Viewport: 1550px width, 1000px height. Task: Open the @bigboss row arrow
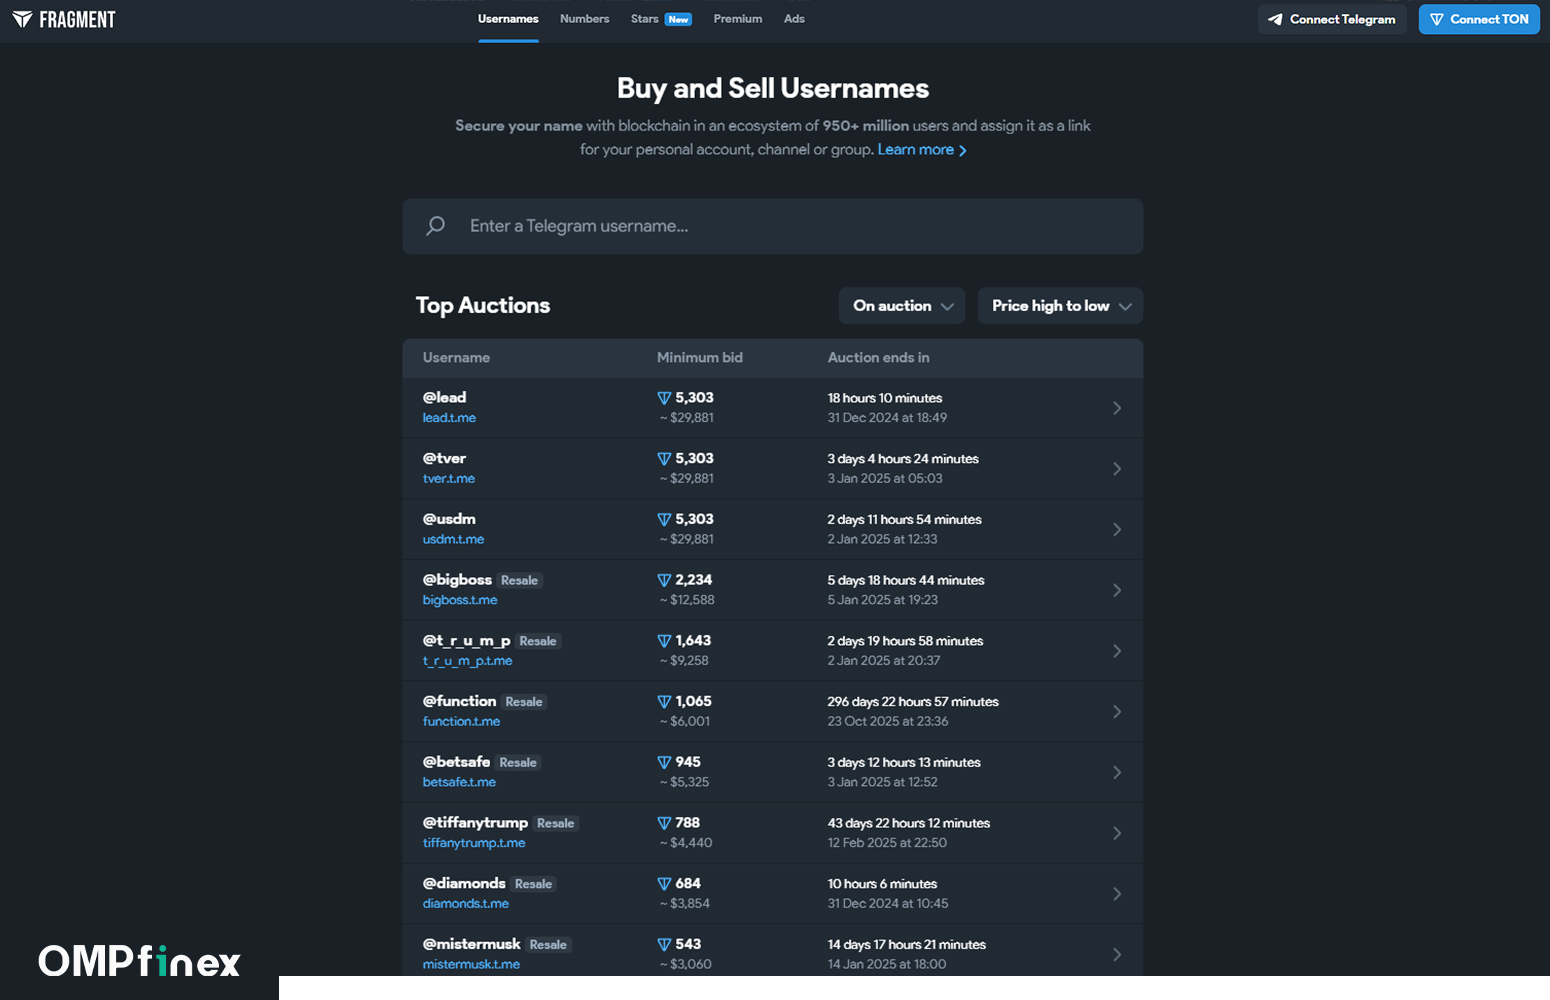coord(1117,590)
